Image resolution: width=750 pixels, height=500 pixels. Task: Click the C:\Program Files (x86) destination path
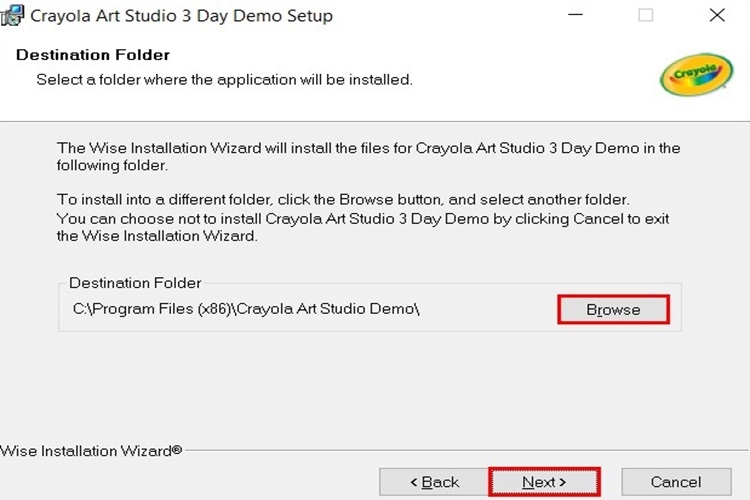[246, 309]
